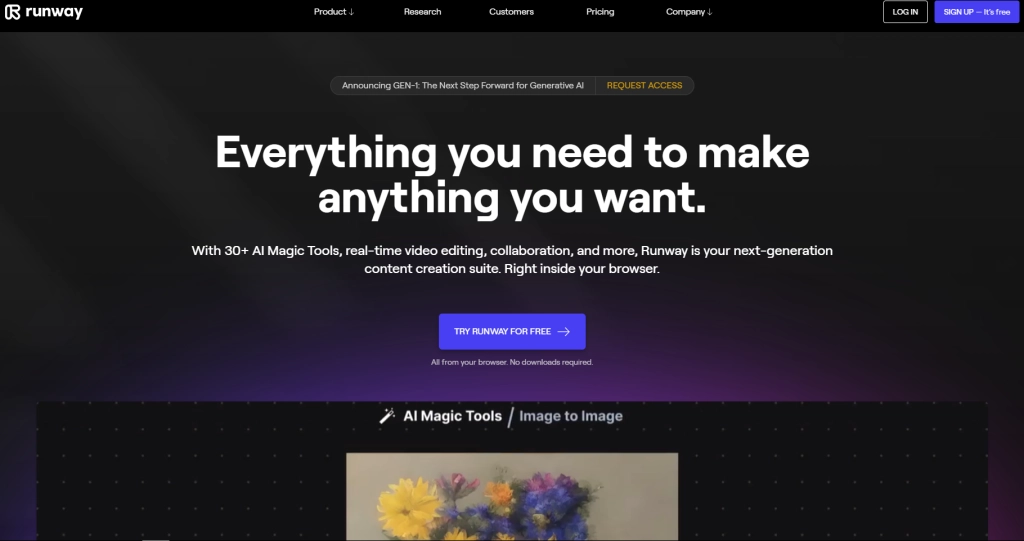
Task: Click the "No downloads required" caption
Action: coord(512,362)
